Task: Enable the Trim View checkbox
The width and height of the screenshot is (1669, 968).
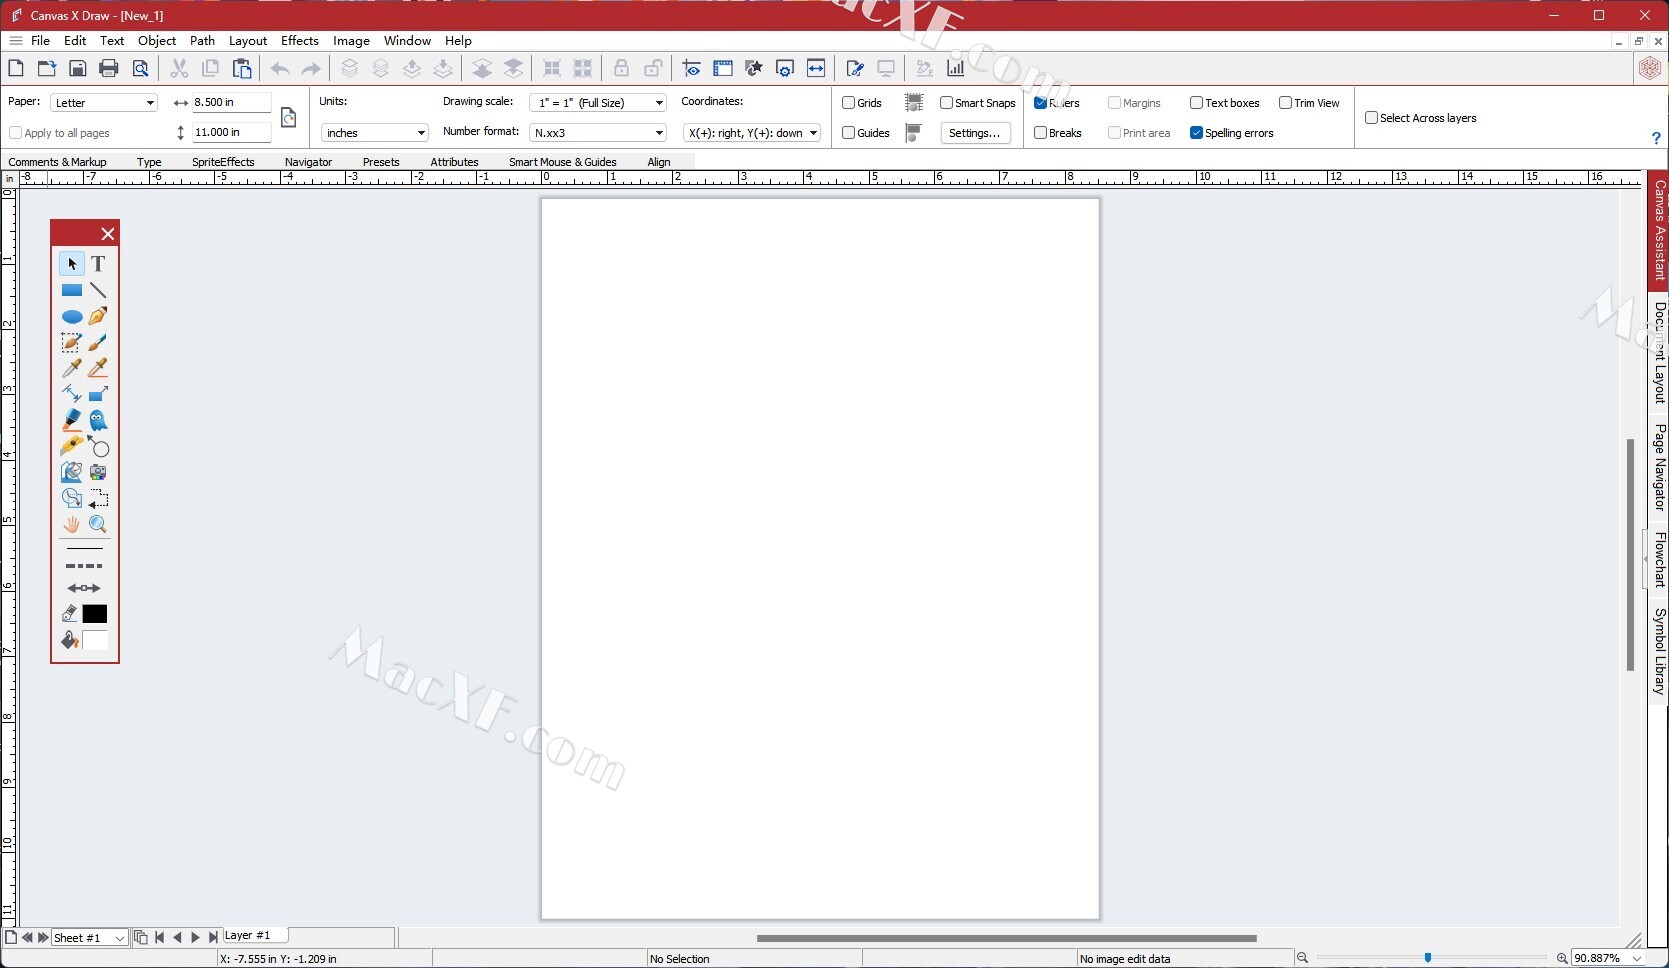Action: [x=1285, y=103]
